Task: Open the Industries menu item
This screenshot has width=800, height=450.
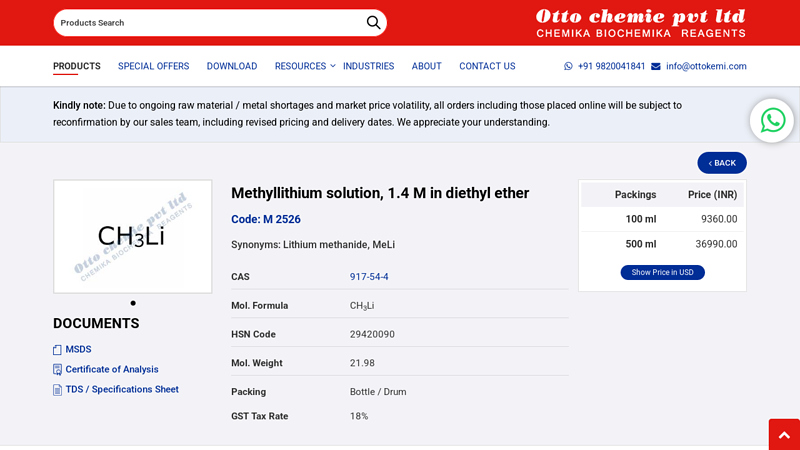Action: click(368, 67)
